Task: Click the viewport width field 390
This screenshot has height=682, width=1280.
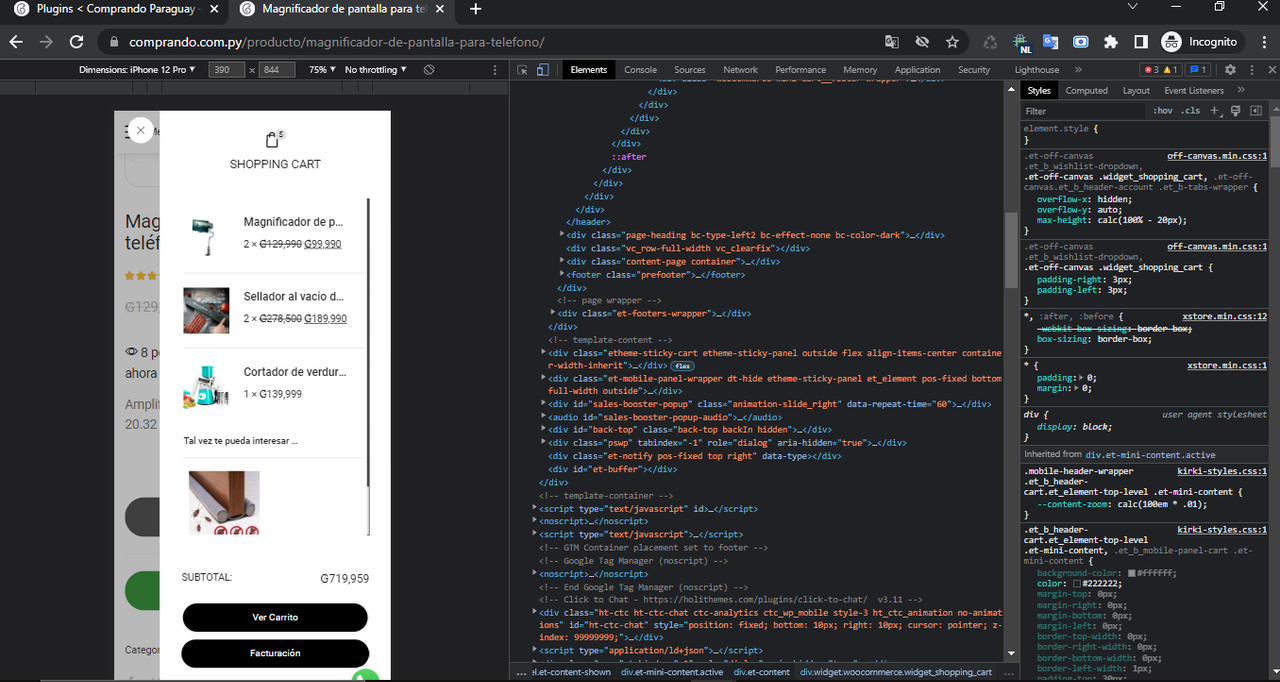Action: click(x=228, y=70)
